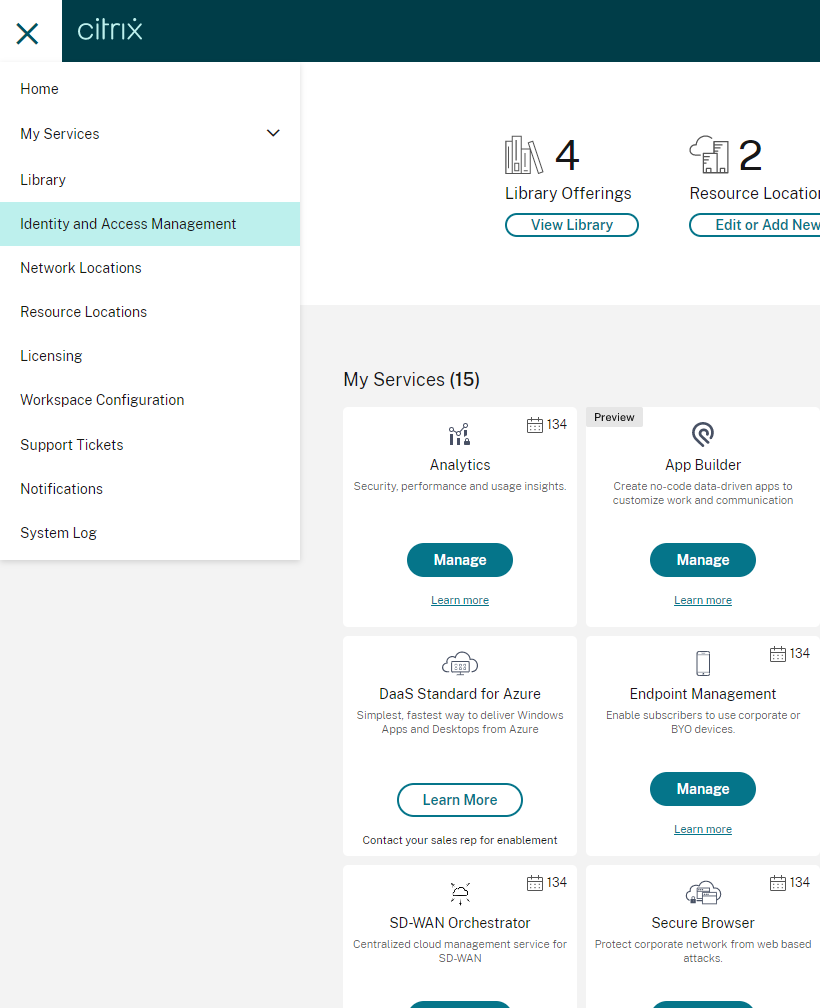Screen dimensions: 820x1008
Task: Click the Library Offerings books icon
Action: tap(523, 156)
